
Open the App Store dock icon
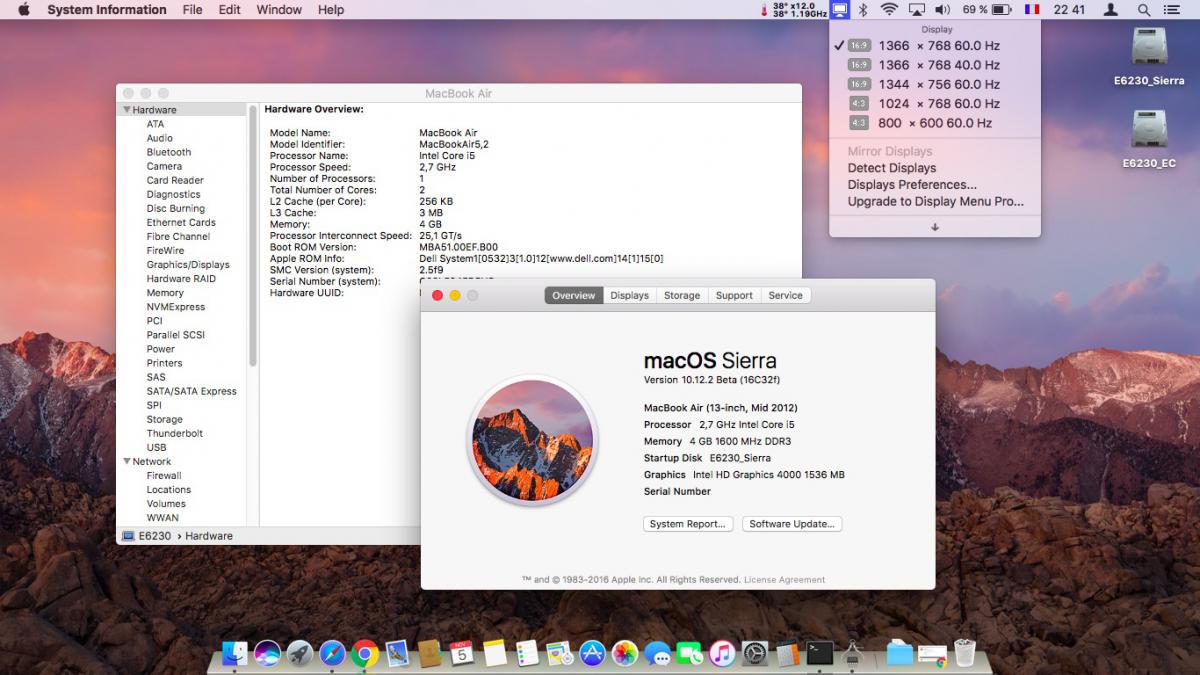coord(593,654)
